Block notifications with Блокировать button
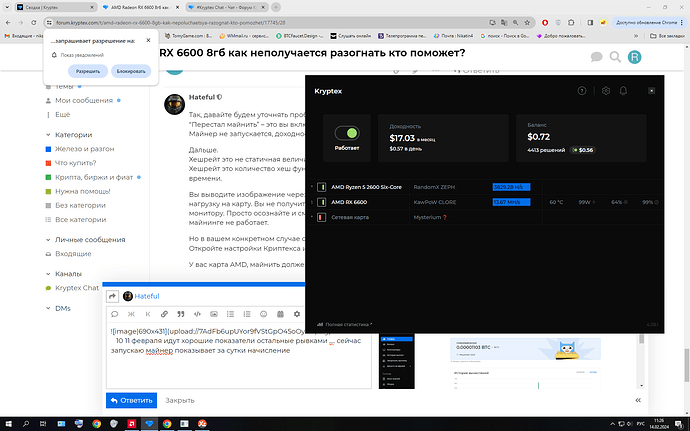Image resolution: width=690 pixels, height=431 pixels. 131,71
